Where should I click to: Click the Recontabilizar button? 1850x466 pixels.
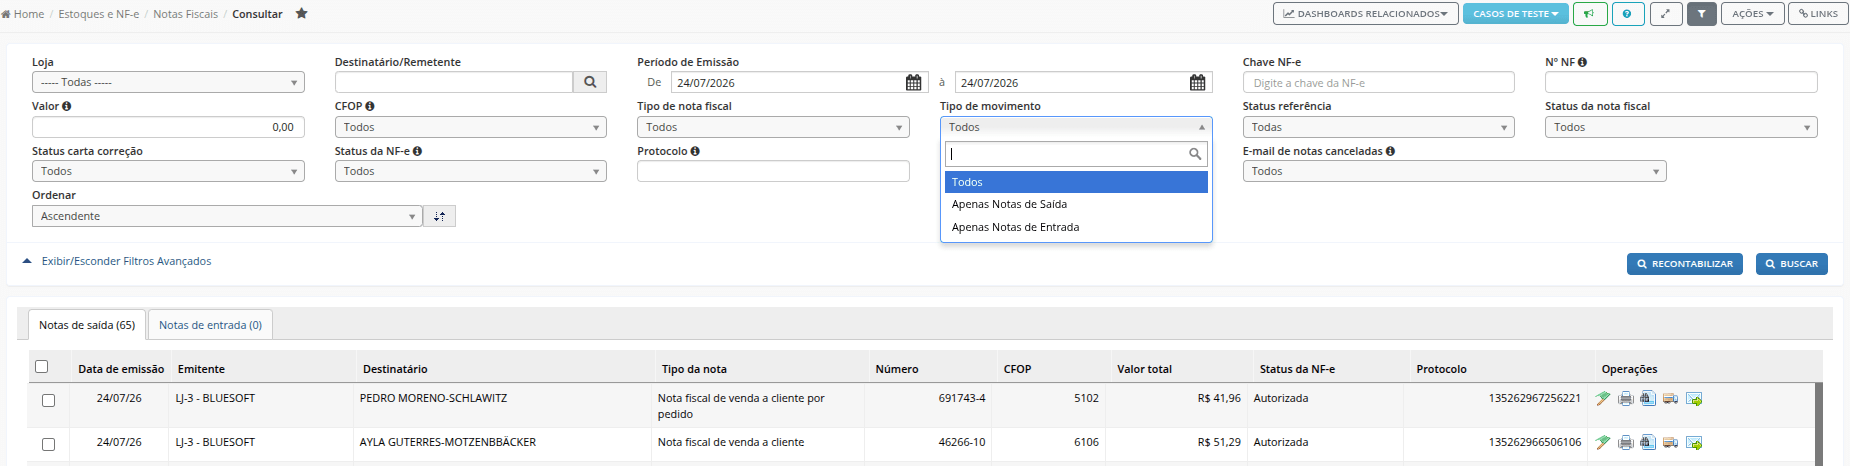point(1685,264)
